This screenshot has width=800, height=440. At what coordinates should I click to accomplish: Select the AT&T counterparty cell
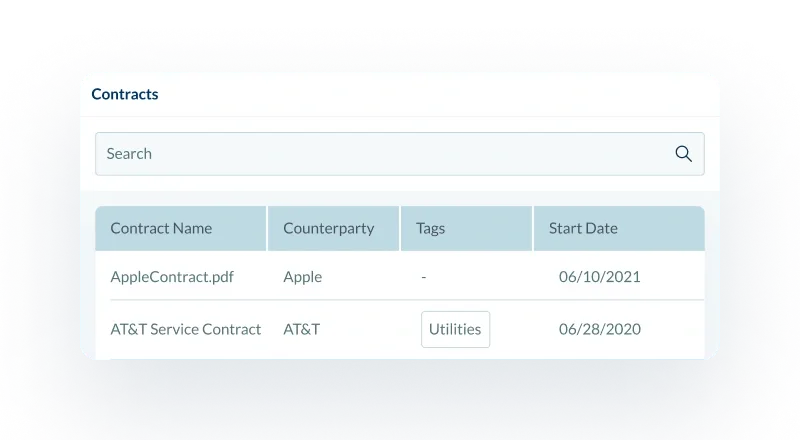(x=302, y=329)
